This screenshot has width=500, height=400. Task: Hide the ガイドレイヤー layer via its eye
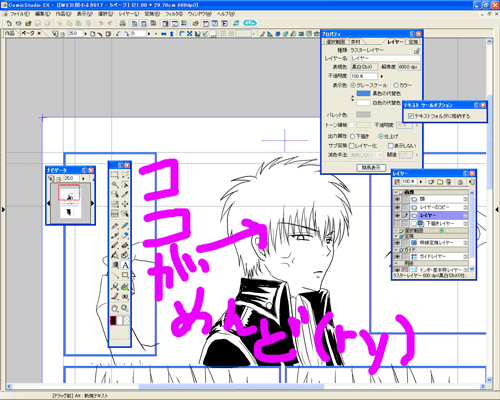pyautogui.click(x=397, y=257)
